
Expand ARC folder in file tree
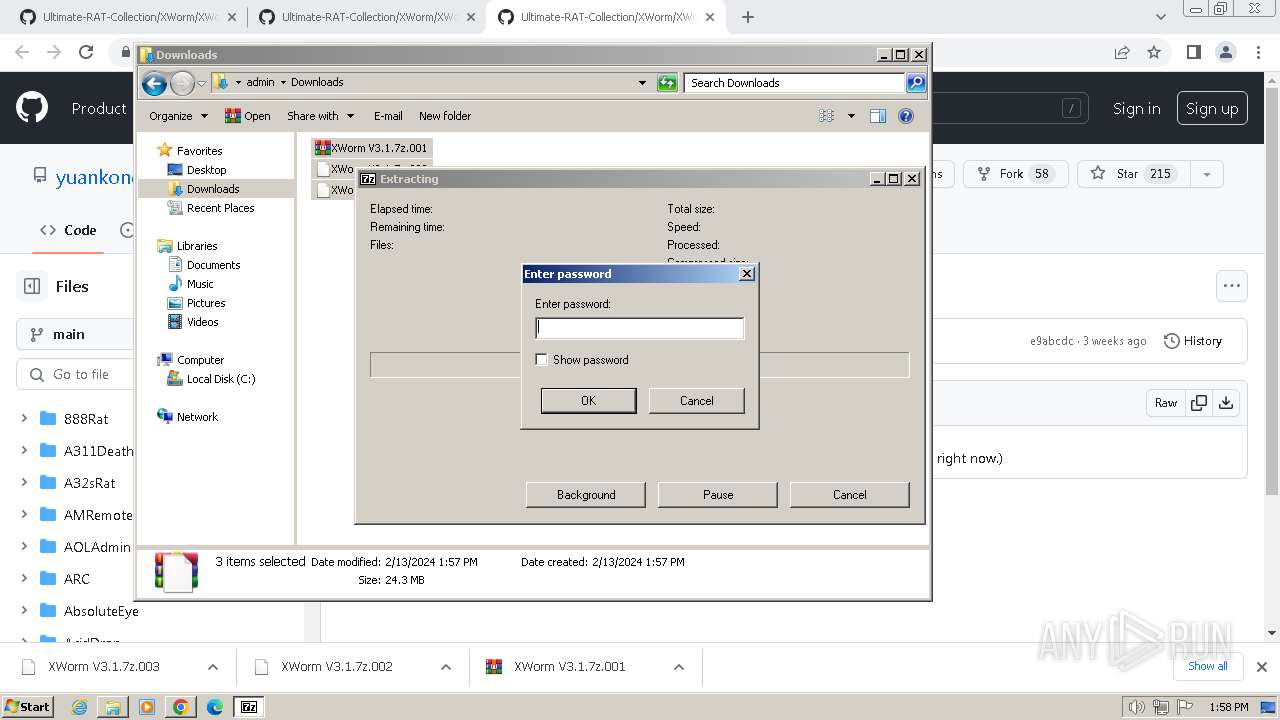pos(25,579)
